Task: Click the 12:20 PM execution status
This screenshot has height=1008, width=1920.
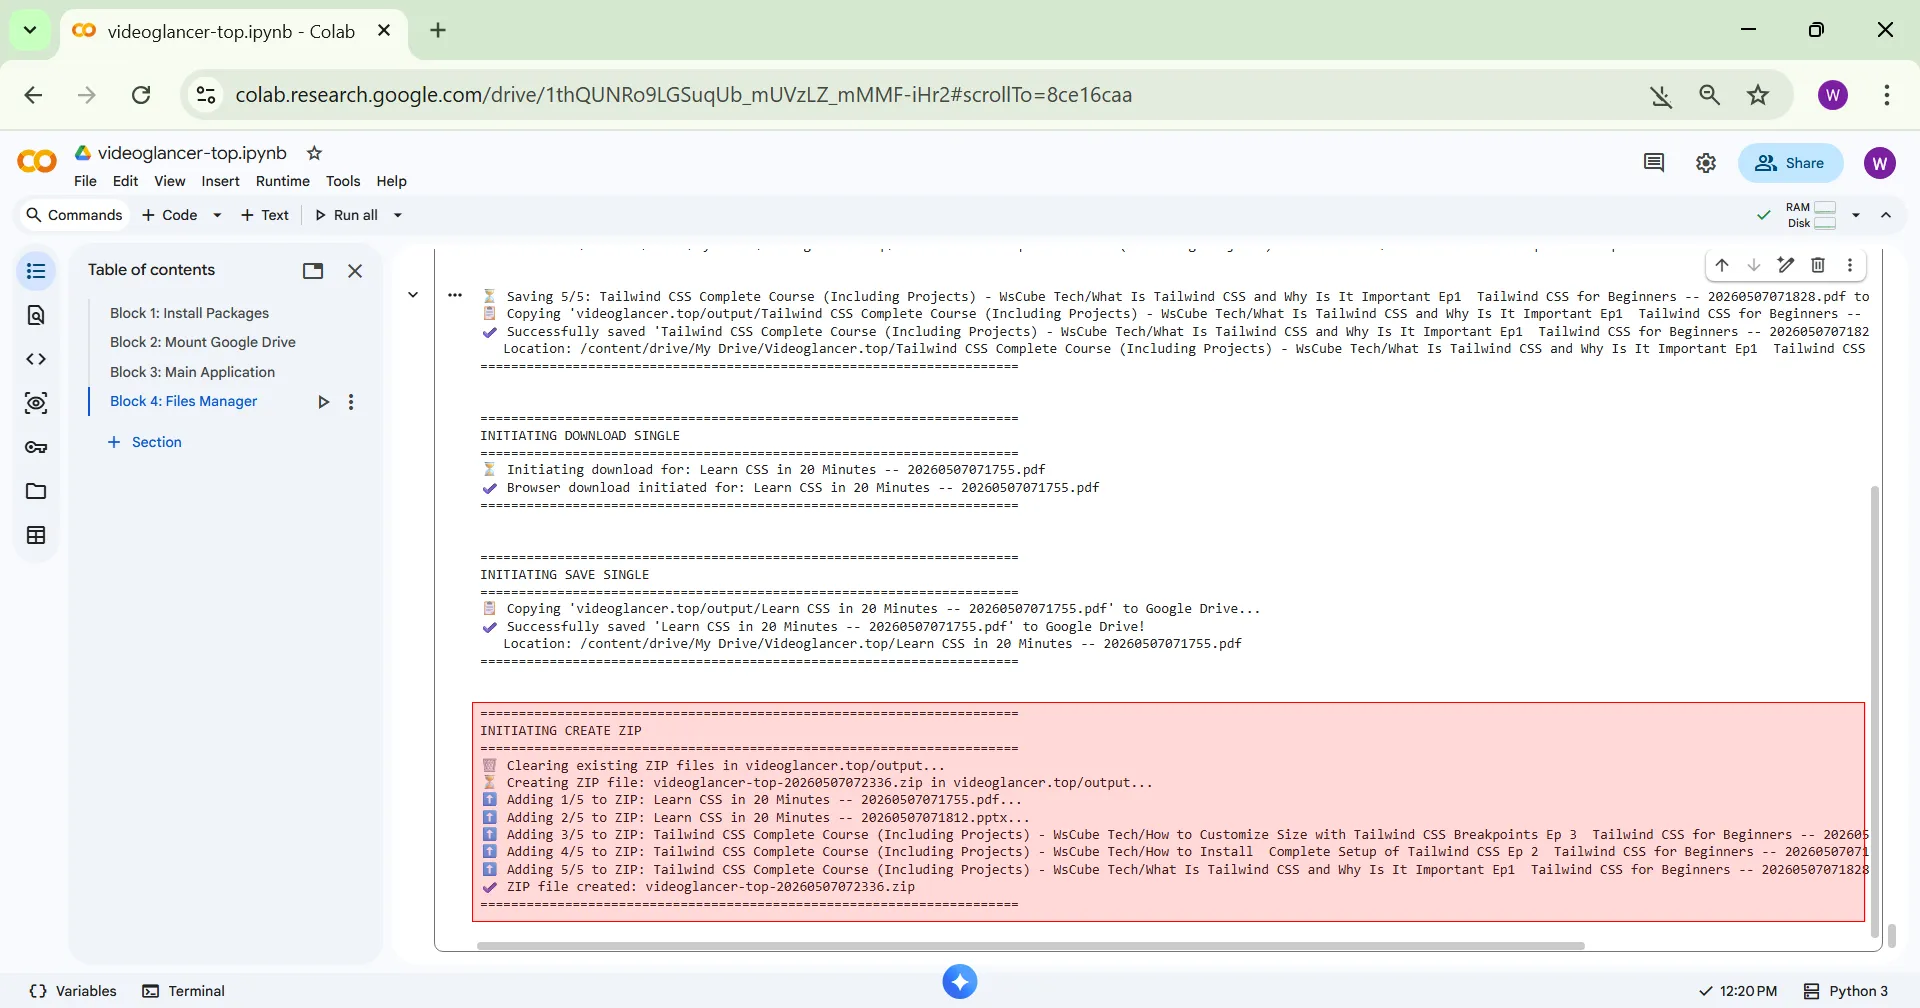Action: 1738,991
